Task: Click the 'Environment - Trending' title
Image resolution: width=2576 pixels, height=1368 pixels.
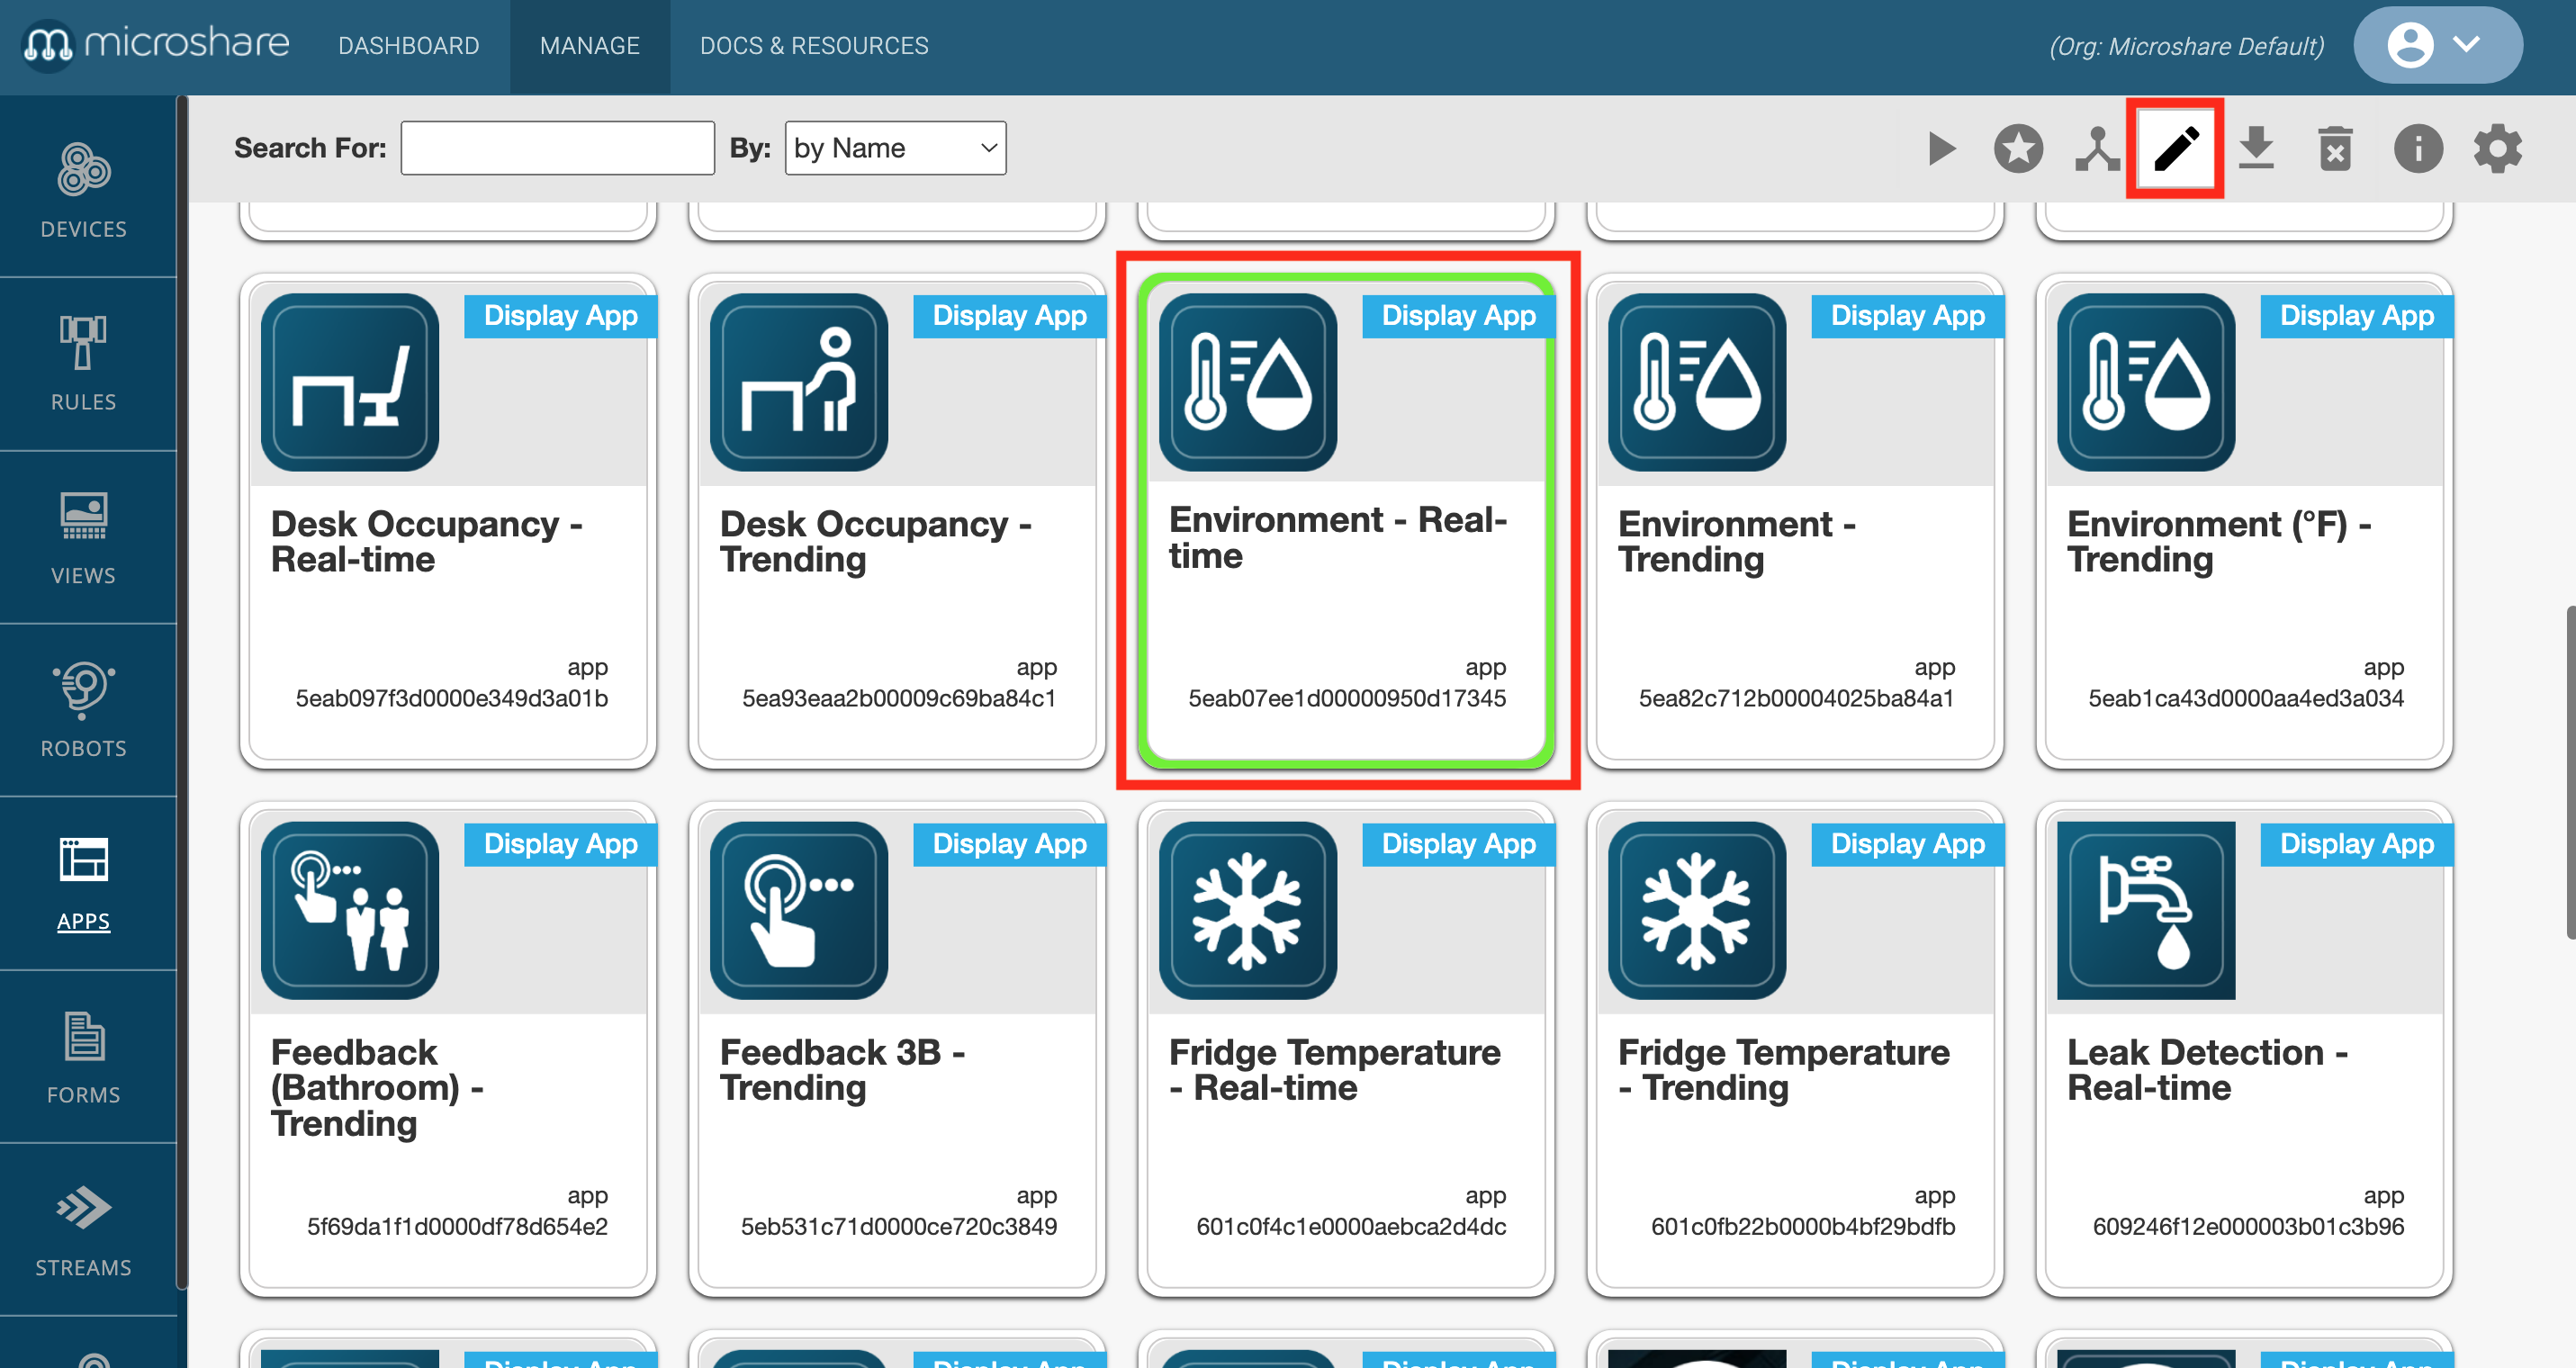Action: point(1737,541)
